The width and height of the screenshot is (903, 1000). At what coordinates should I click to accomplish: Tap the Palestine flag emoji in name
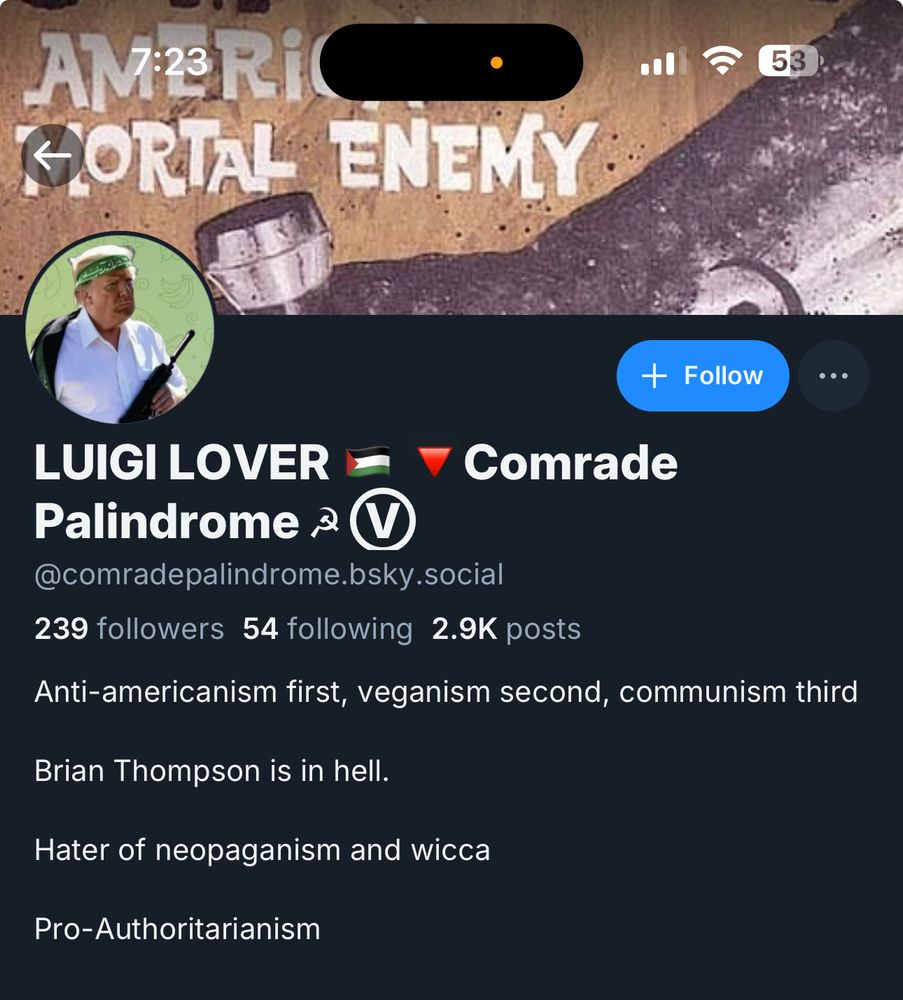[367, 462]
